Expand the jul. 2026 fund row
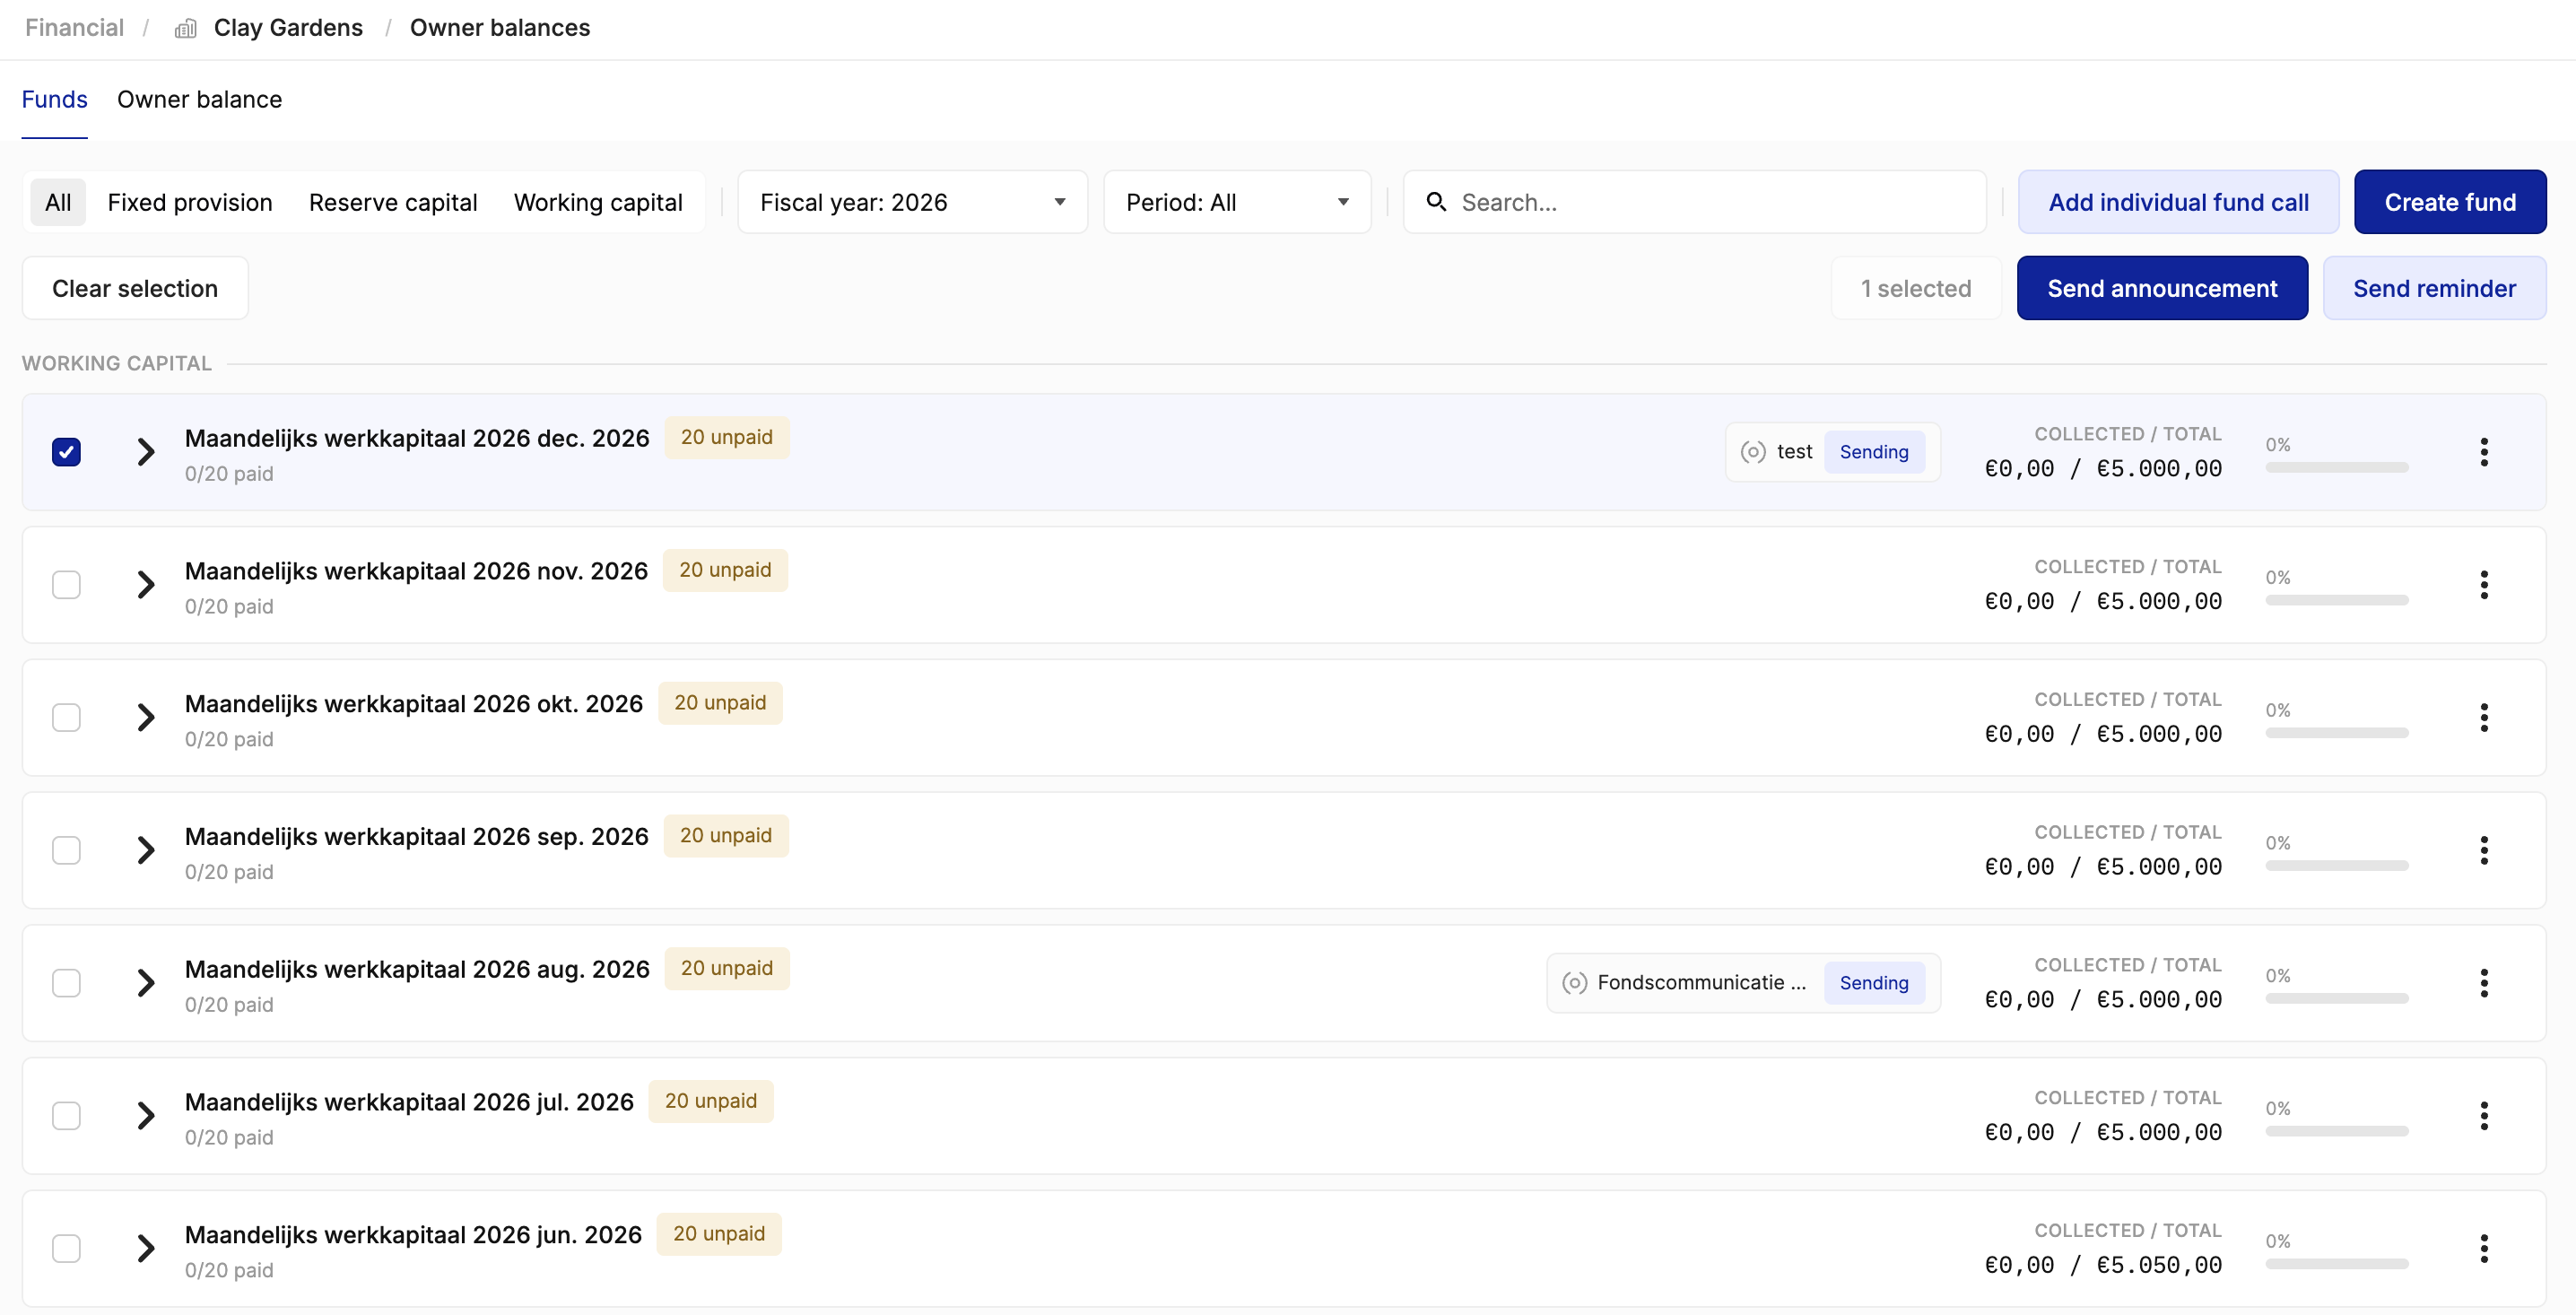This screenshot has height=1315, width=2576. (146, 1116)
